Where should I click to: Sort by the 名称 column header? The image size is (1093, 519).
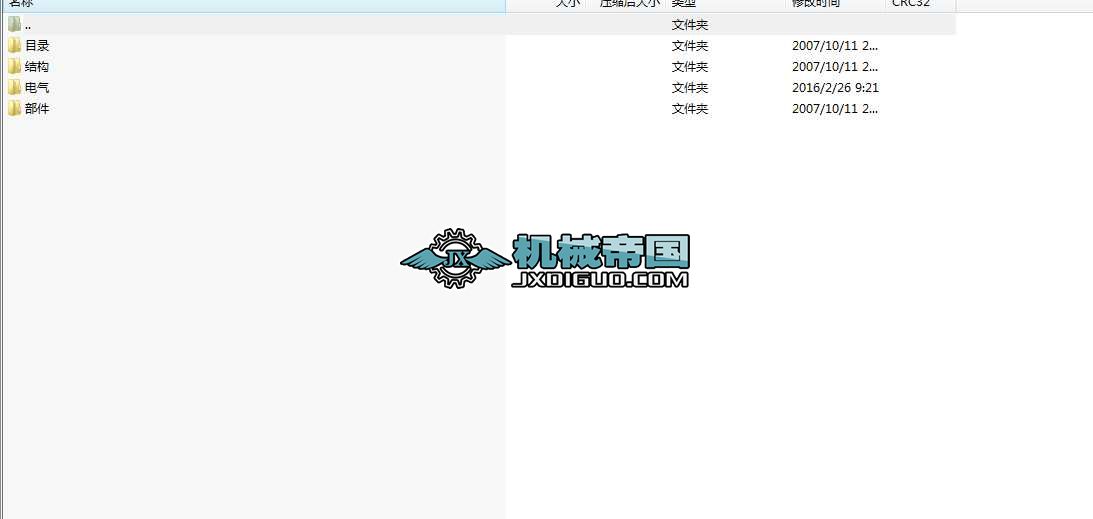click(x=253, y=4)
